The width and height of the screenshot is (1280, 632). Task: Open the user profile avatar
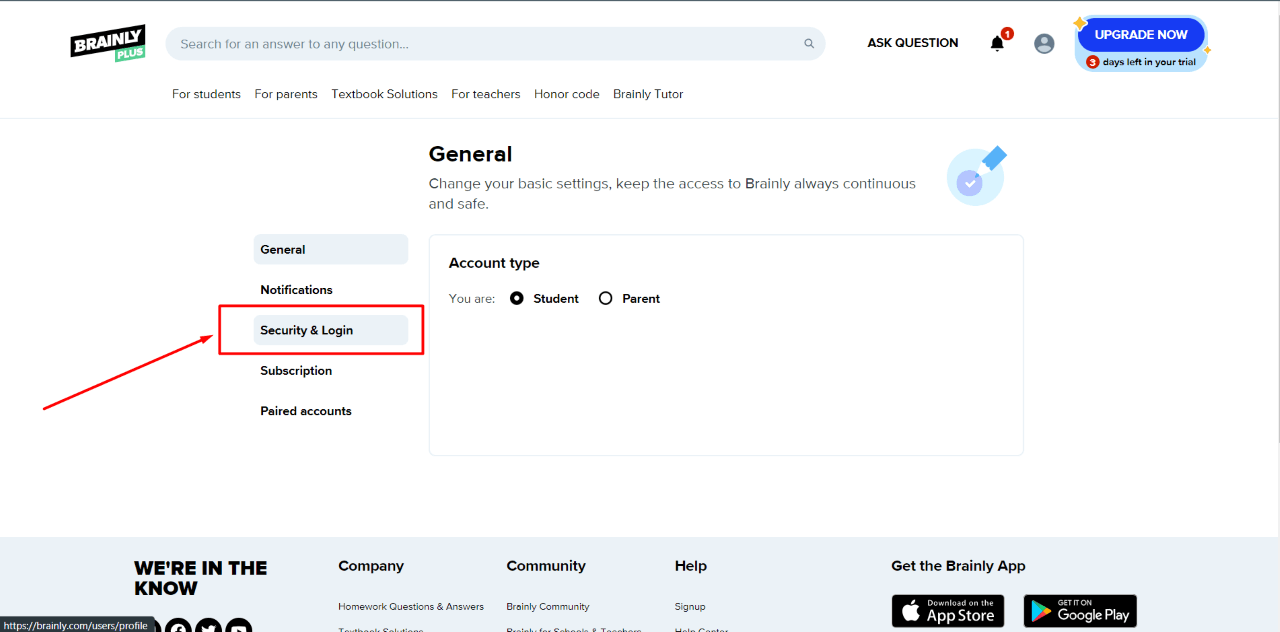tap(1044, 43)
